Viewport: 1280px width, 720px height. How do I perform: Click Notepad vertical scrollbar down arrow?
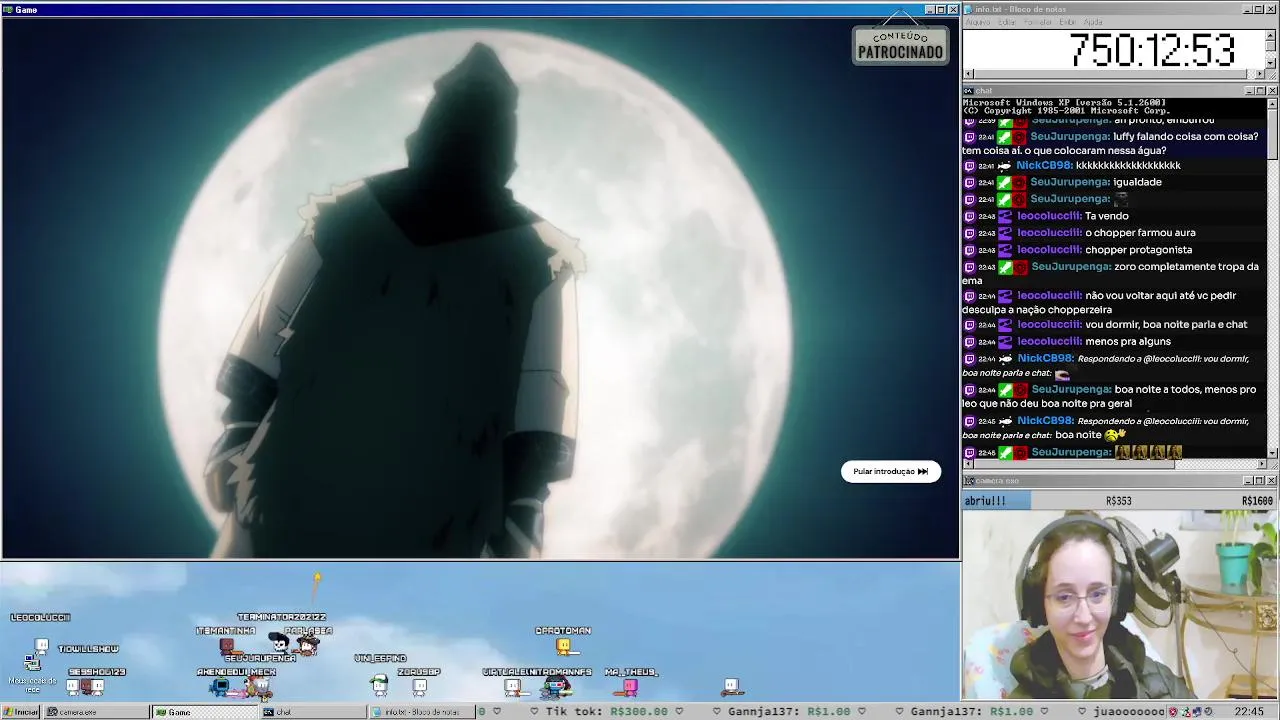[1271, 63]
